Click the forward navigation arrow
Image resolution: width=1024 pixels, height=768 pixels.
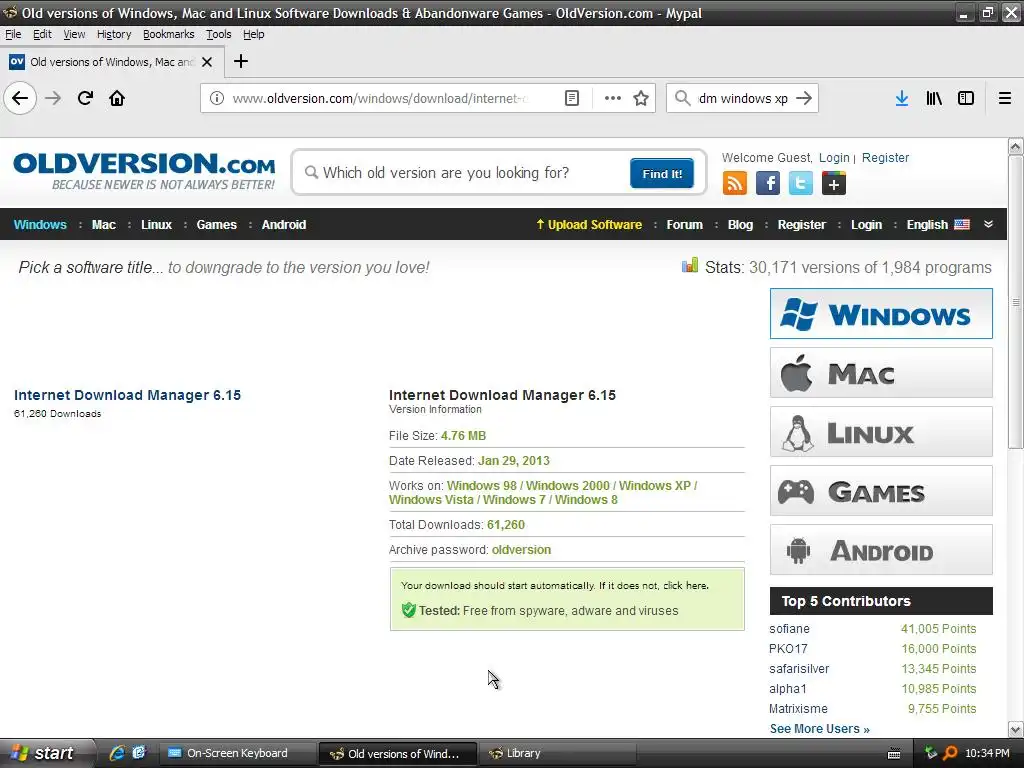(x=53, y=99)
